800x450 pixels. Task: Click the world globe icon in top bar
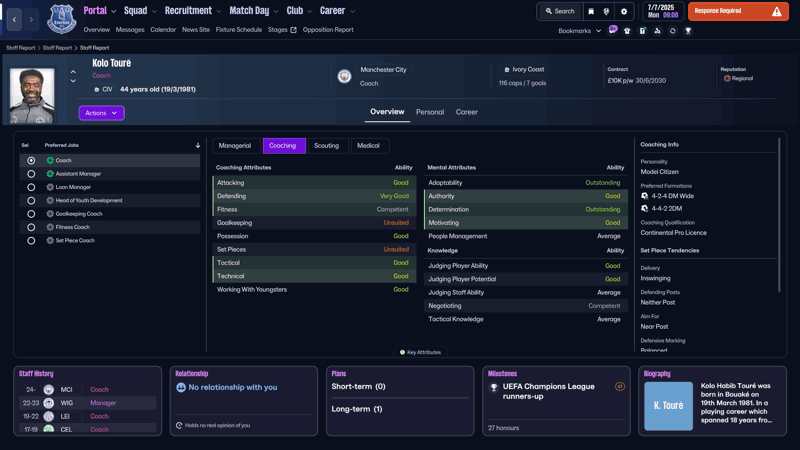click(606, 11)
